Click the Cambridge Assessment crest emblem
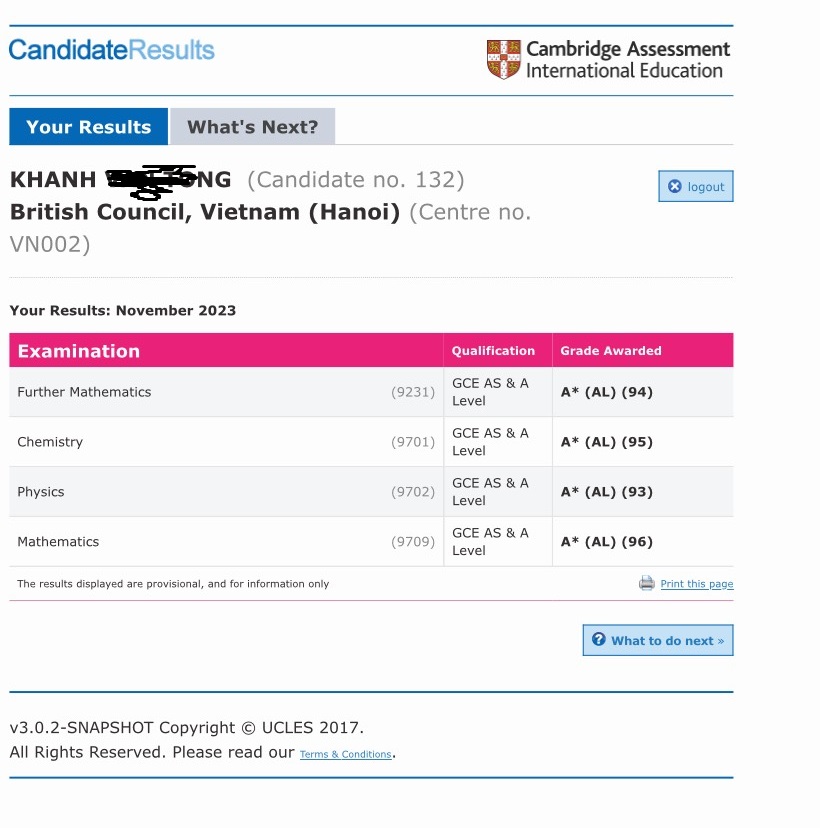The height and width of the screenshot is (828, 820). pyautogui.click(x=503, y=60)
